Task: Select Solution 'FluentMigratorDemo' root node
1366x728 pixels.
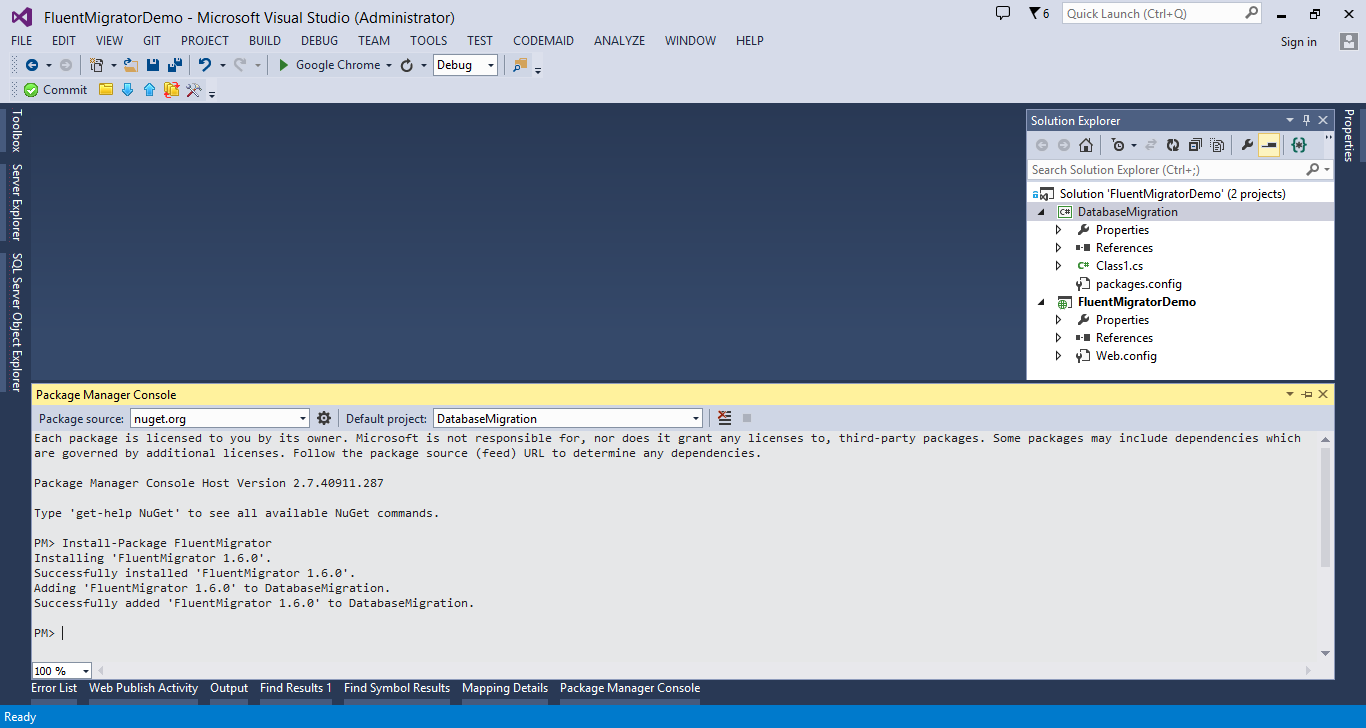Action: click(x=1172, y=194)
